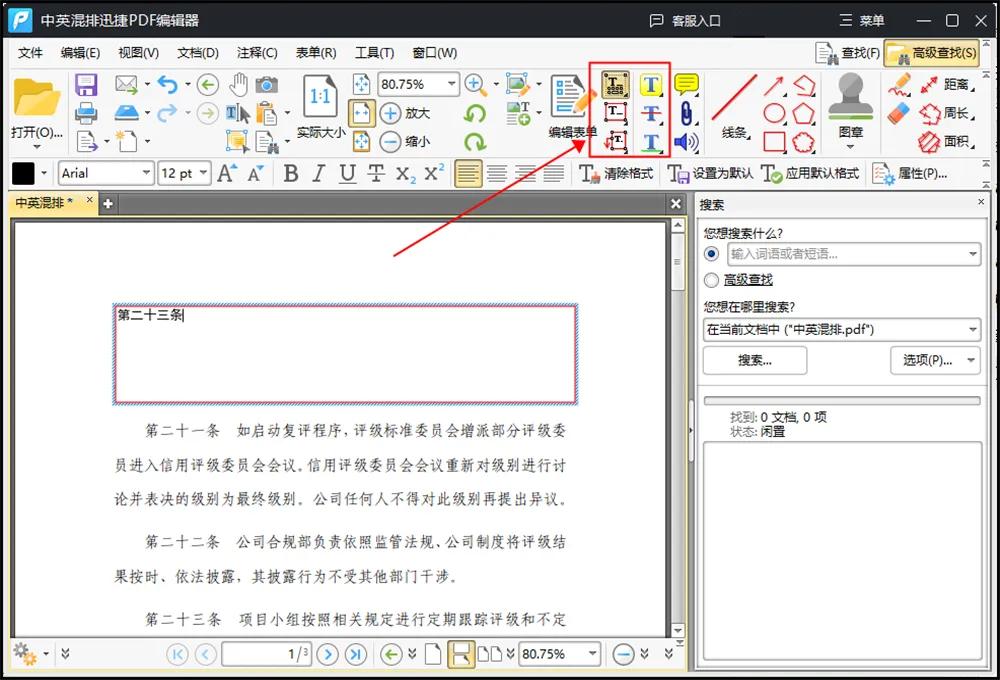Click the Save floppy disk icon
The image size is (1000, 680).
coord(87,85)
